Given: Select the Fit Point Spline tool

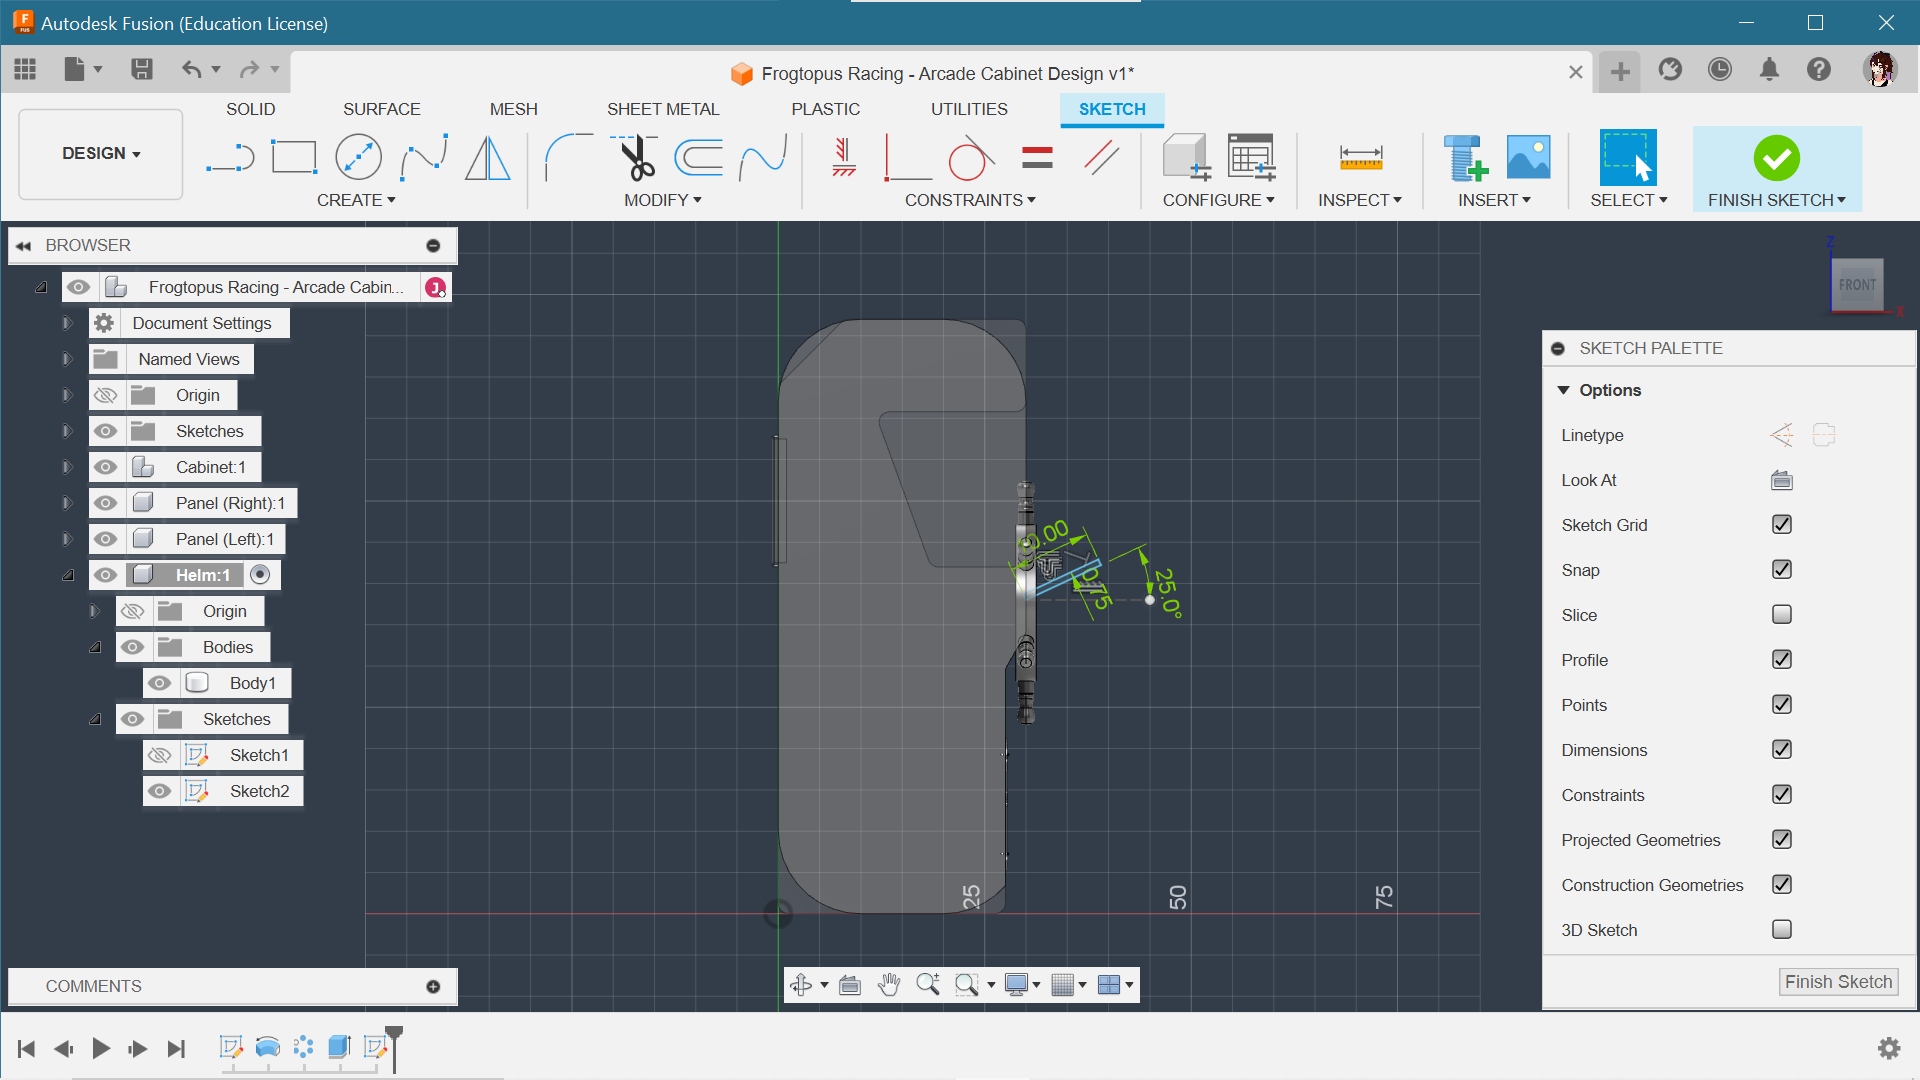Looking at the screenshot, I should [x=423, y=158].
